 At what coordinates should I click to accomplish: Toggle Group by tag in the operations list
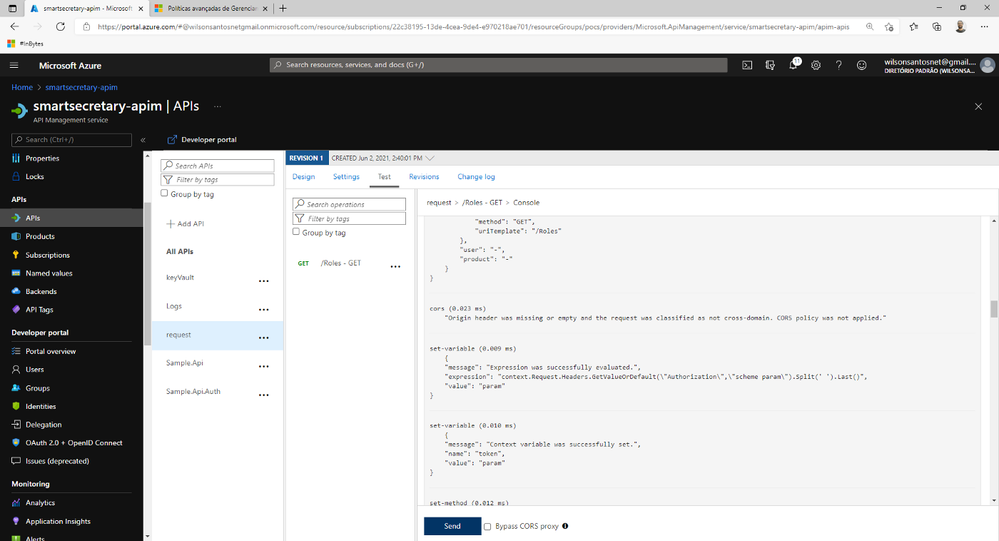point(296,232)
